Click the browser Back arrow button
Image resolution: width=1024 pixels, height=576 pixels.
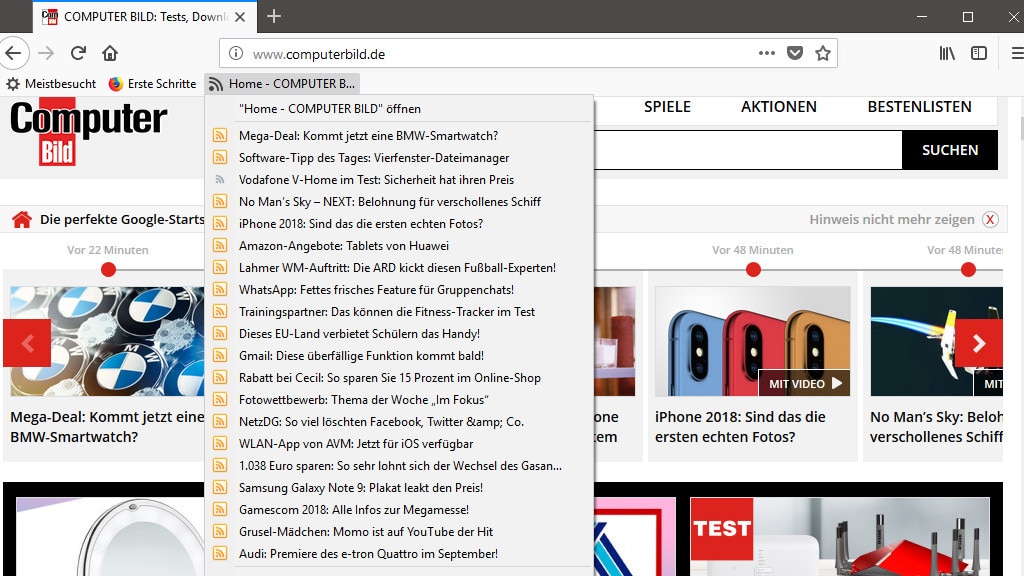click(12, 53)
